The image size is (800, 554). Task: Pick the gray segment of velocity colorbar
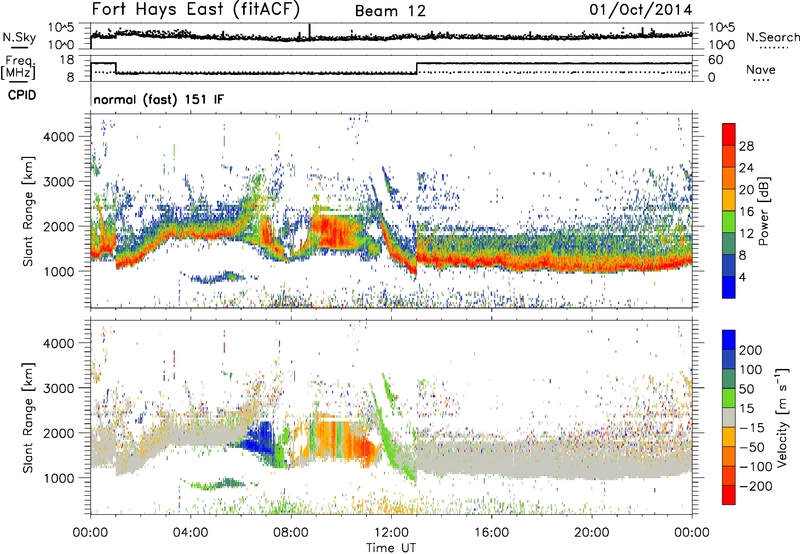click(x=729, y=417)
